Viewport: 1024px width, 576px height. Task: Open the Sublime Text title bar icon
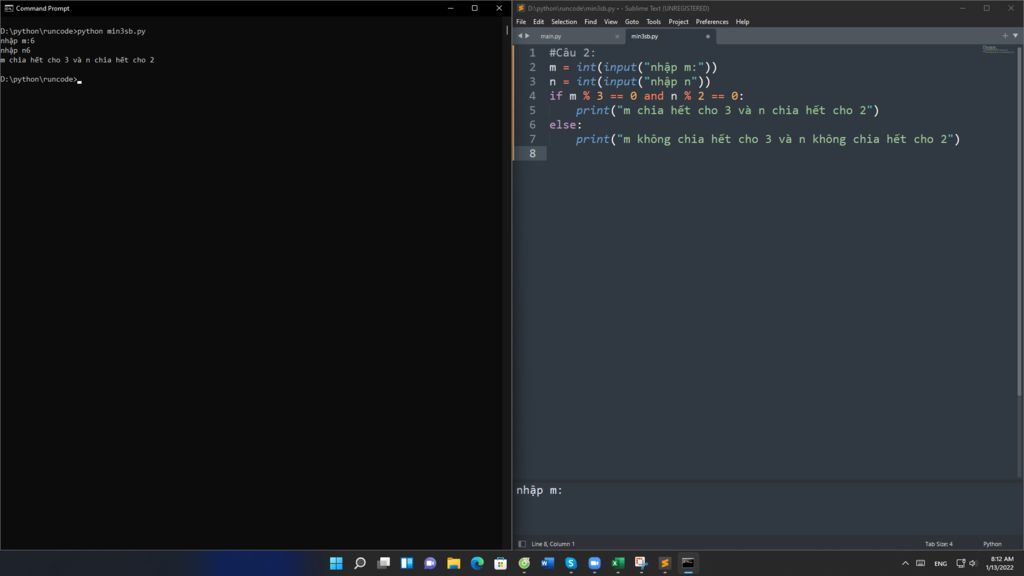coord(521,8)
